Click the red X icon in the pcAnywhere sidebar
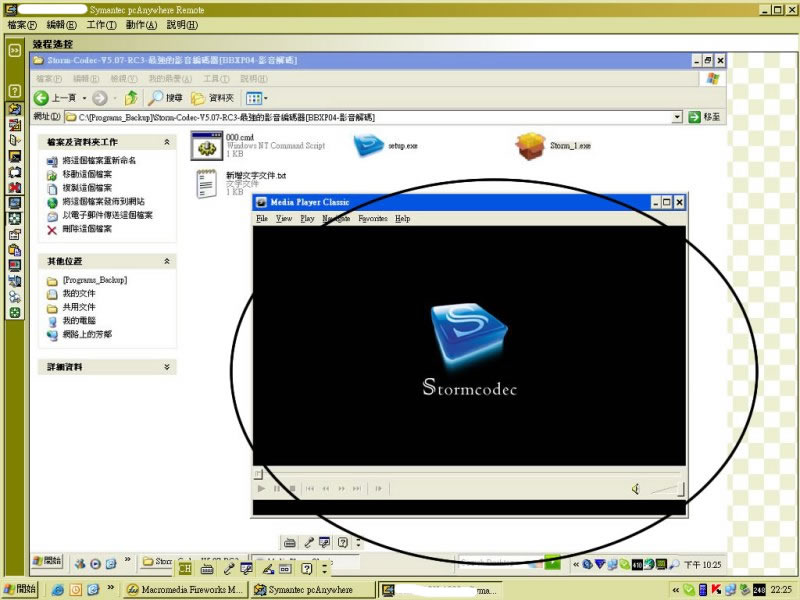Viewport: 800px width, 600px height. point(14,187)
